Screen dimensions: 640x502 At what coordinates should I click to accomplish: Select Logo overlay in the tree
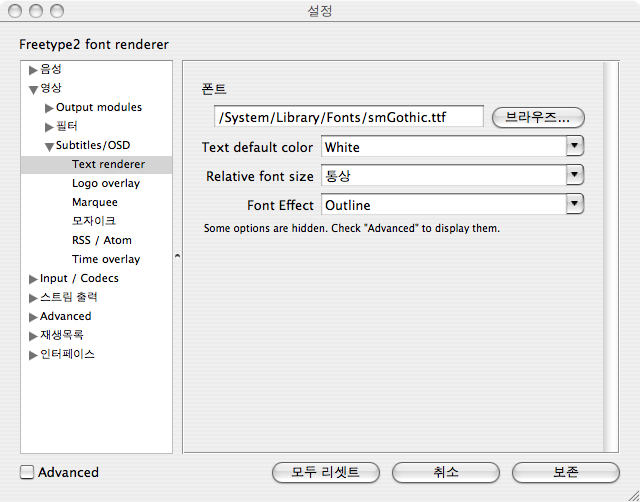pyautogui.click(x=106, y=183)
